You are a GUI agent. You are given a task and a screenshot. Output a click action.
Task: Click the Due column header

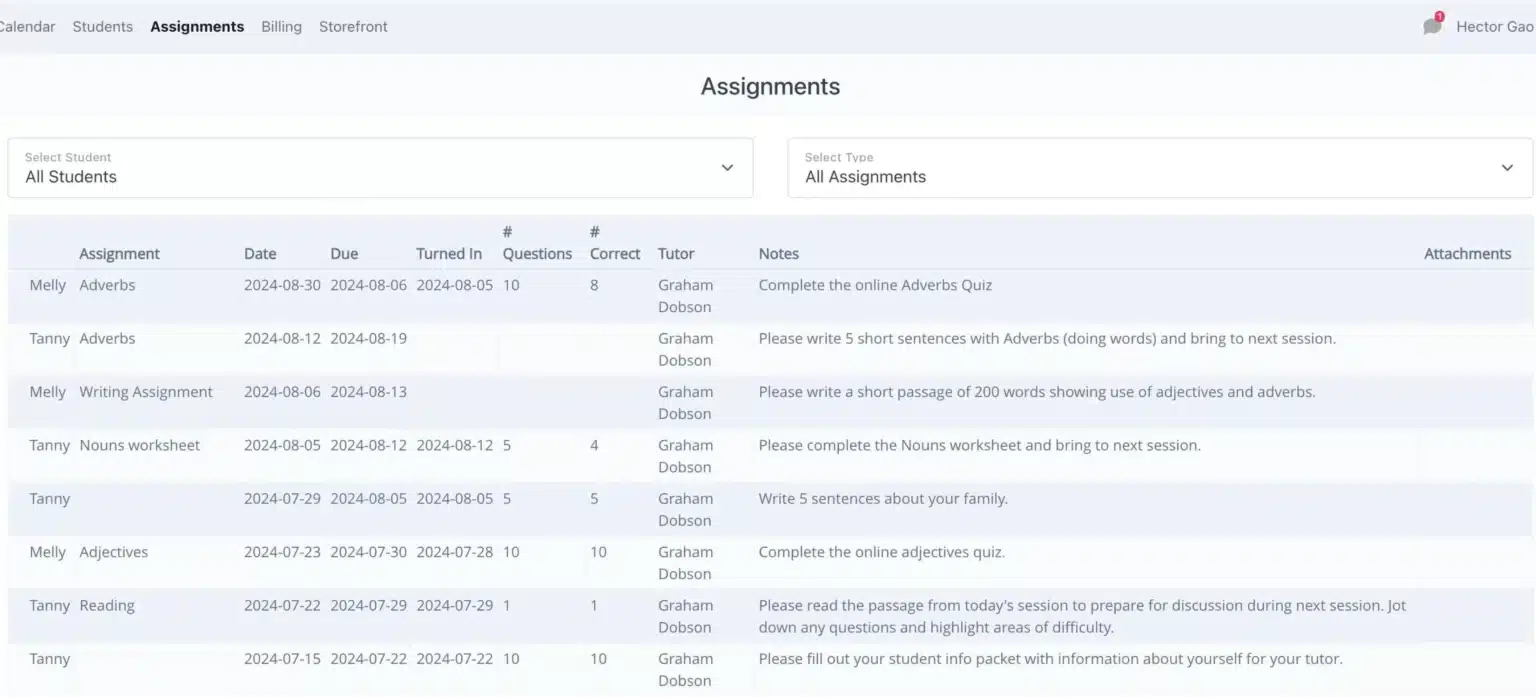tap(344, 254)
